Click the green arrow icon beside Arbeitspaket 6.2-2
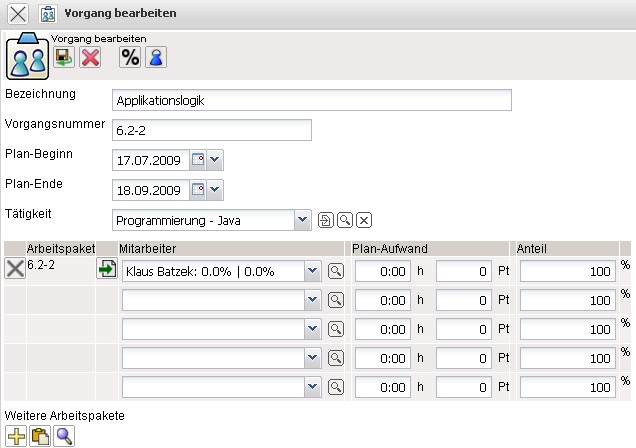 click(107, 270)
